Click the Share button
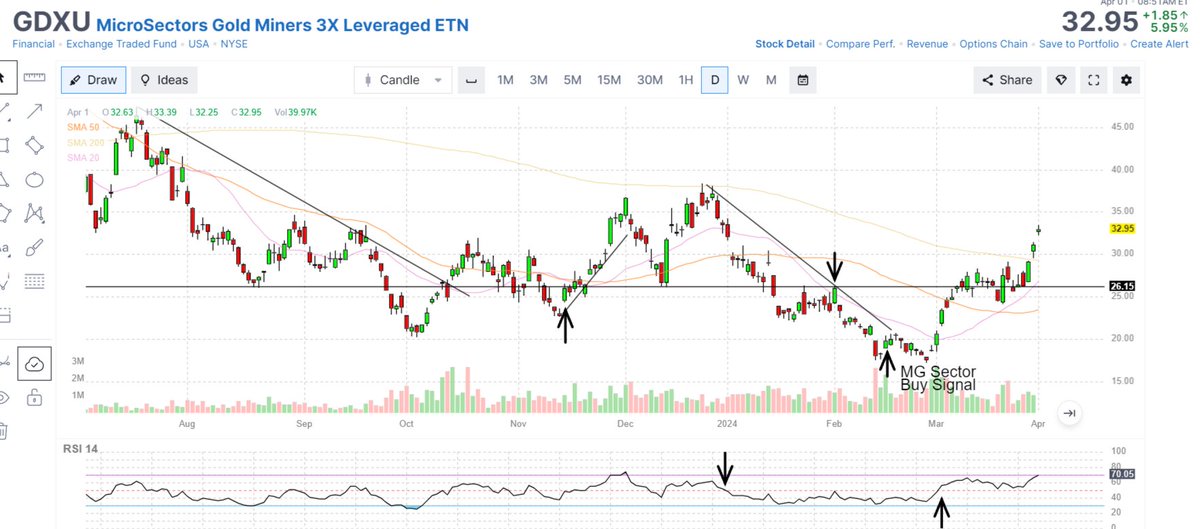Screen dimensions: 1200x529 pyautogui.click(x=1007, y=80)
